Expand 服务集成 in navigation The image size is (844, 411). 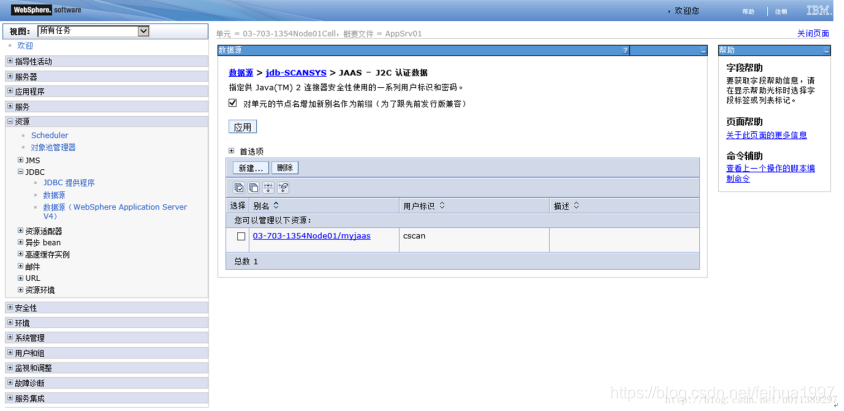tap(10, 398)
